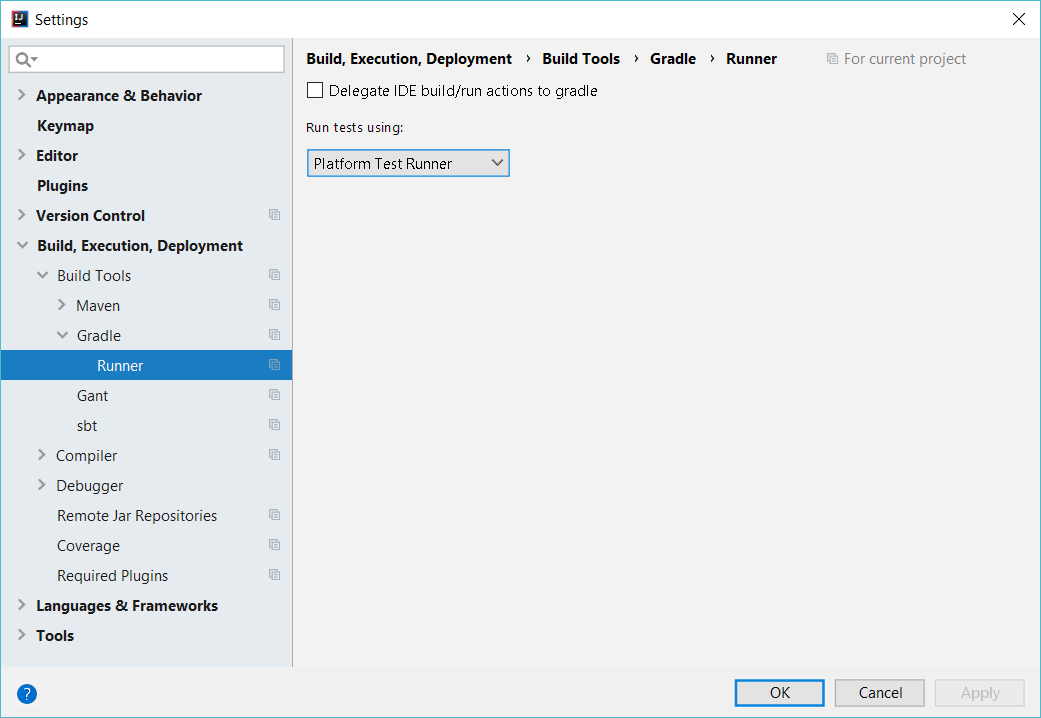Click project-level icon beside Gradle
1041x718 pixels.
pyautogui.click(x=274, y=334)
